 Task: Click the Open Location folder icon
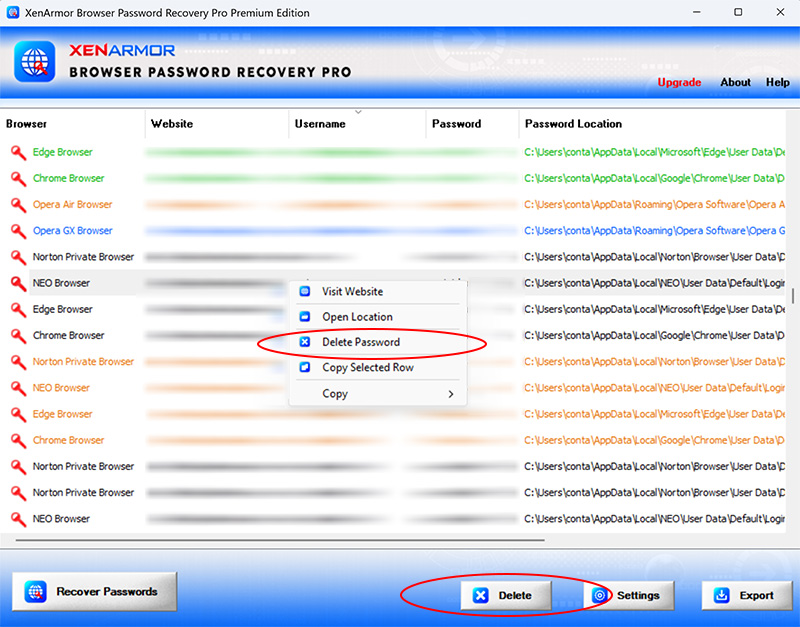coord(304,317)
